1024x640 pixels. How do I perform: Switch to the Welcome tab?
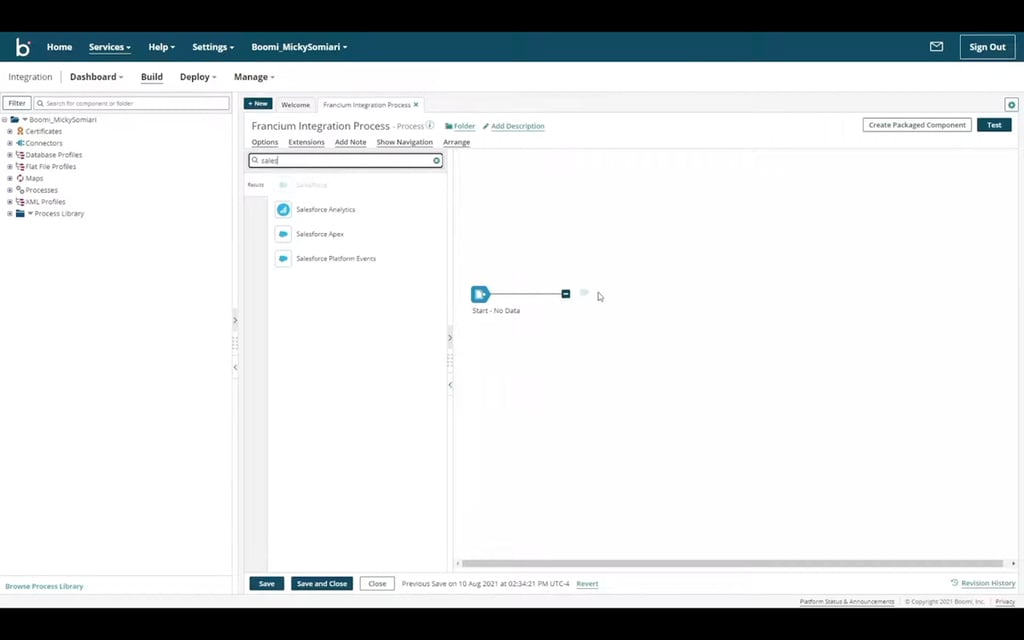pyautogui.click(x=295, y=104)
